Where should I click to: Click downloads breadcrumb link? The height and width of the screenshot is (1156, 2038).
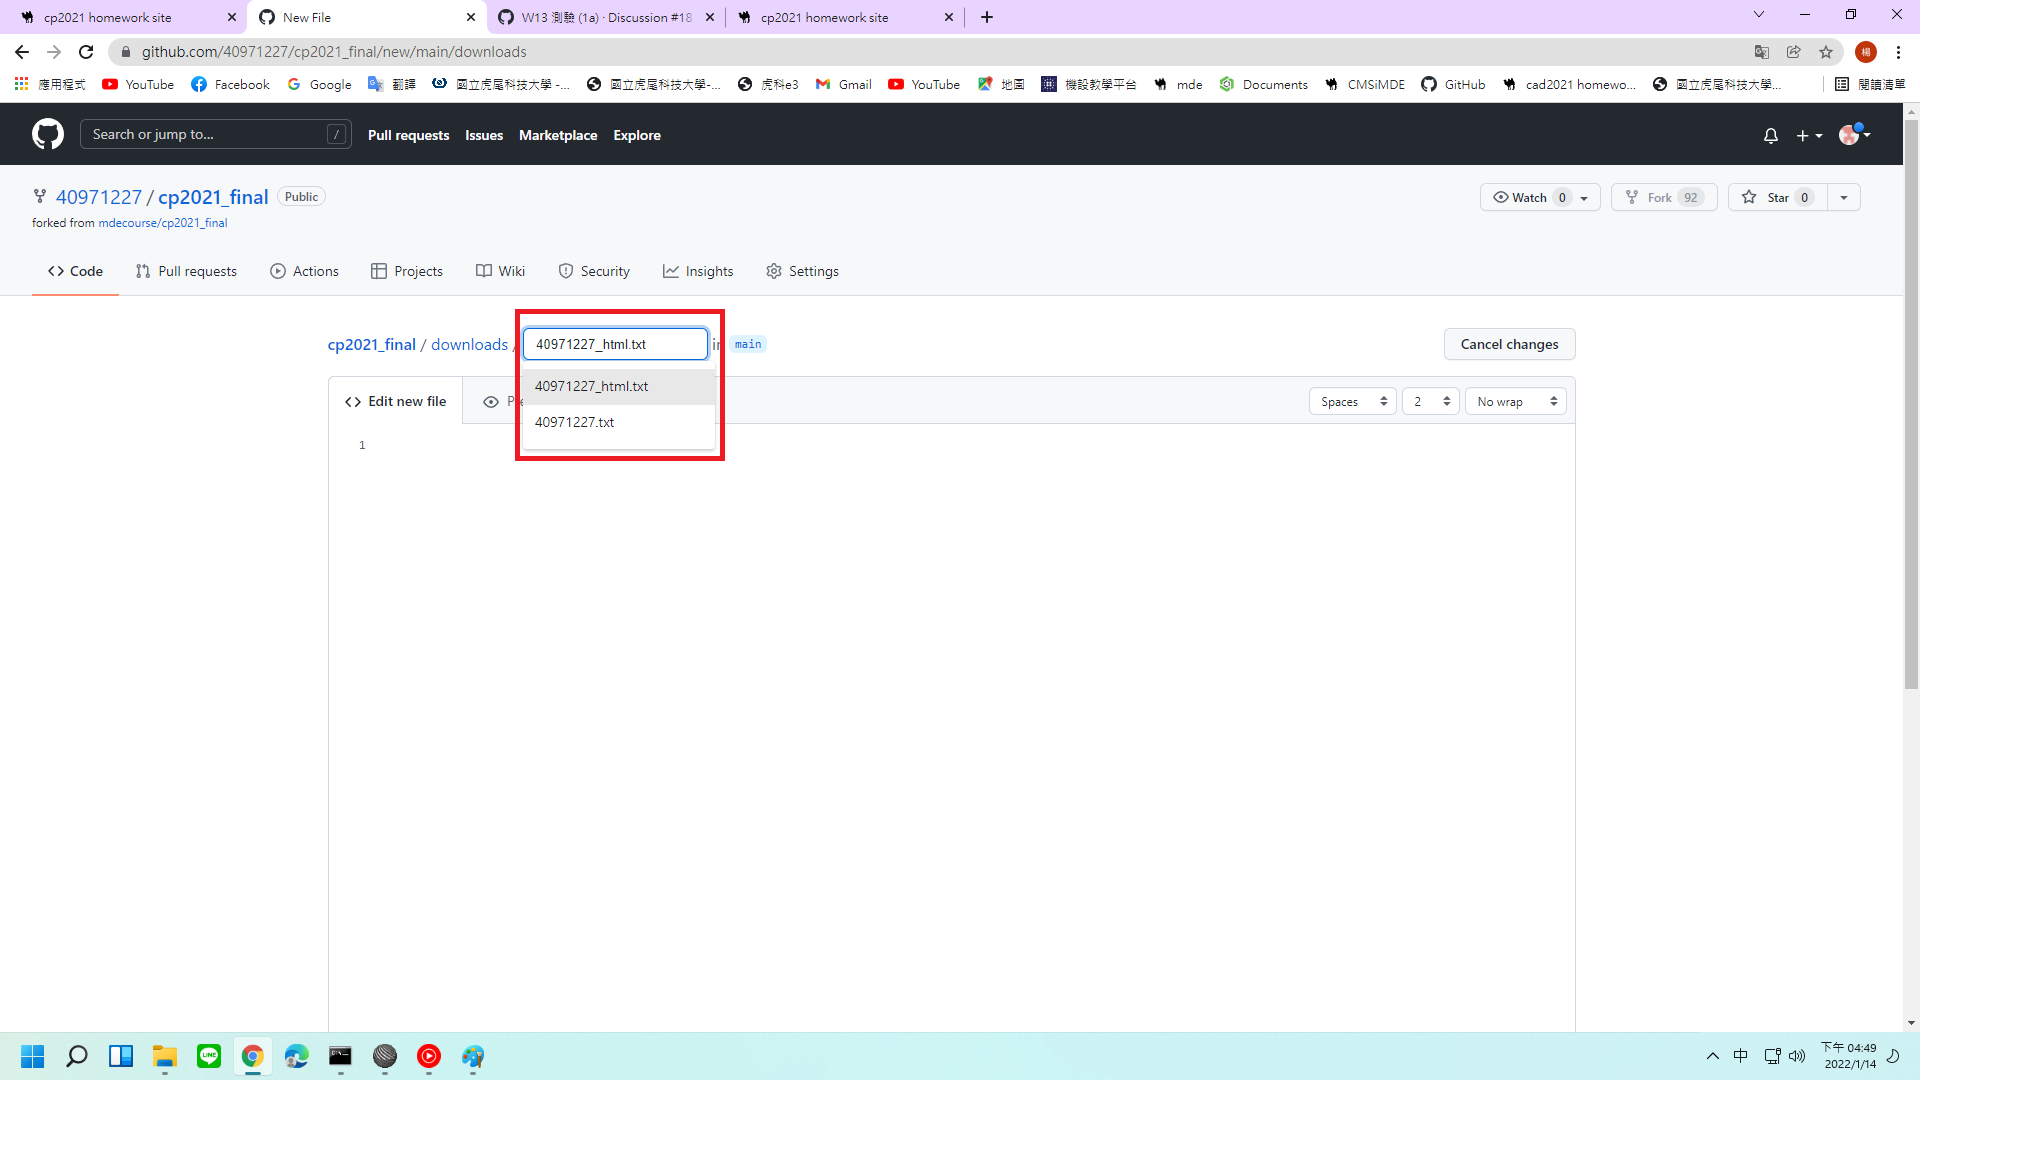pyautogui.click(x=469, y=344)
